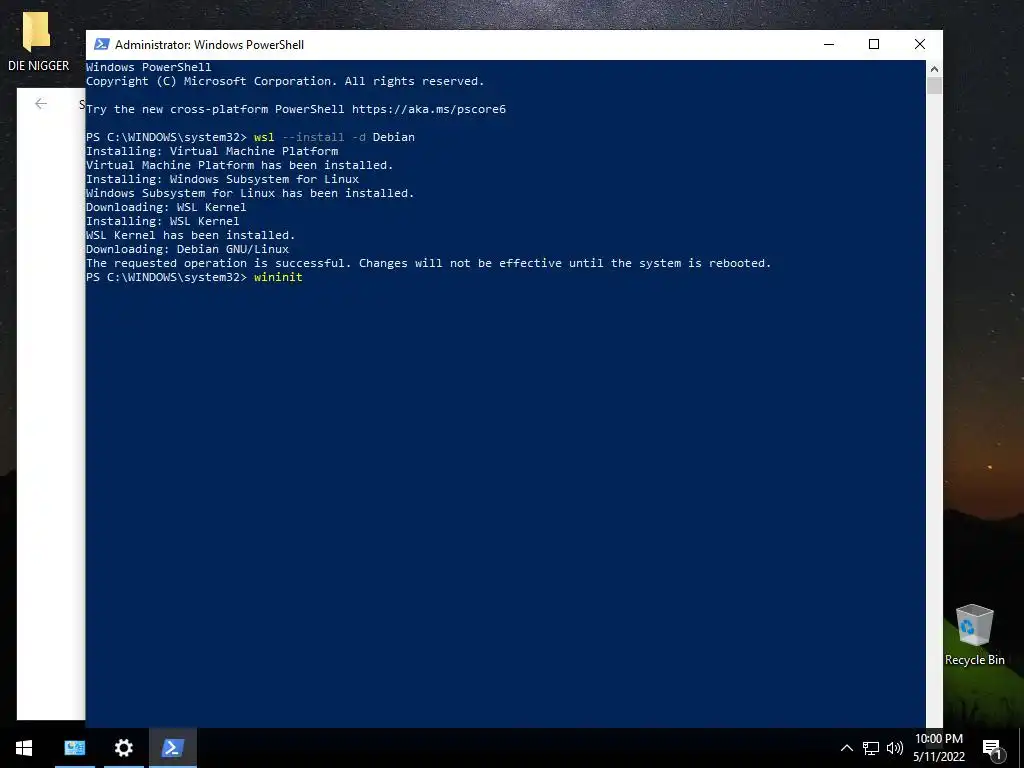The width and height of the screenshot is (1024, 768).
Task: Open the blue taskbar app beside the Start button
Action: 74,748
